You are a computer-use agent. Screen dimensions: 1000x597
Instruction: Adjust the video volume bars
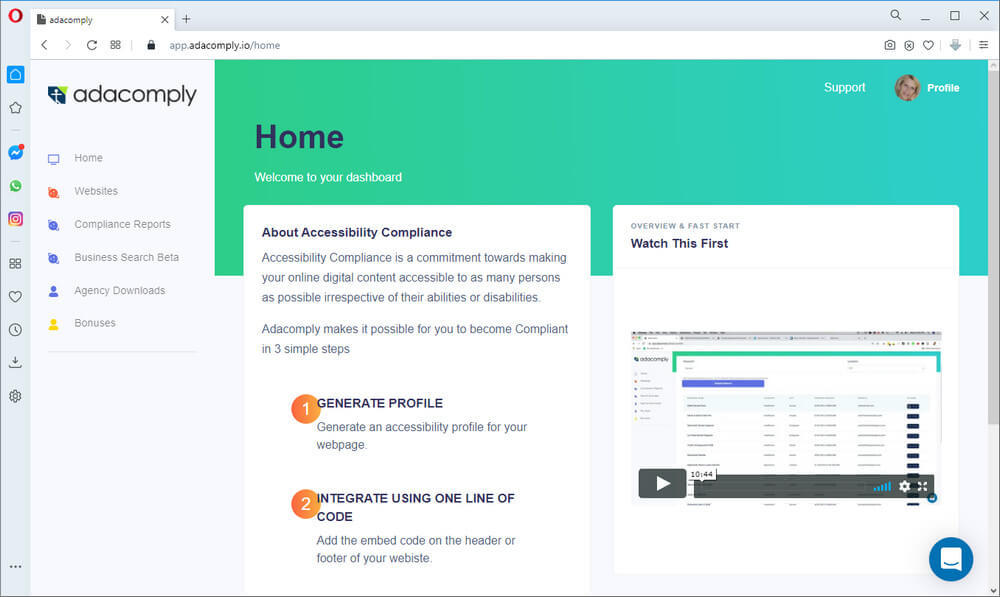[x=883, y=487]
